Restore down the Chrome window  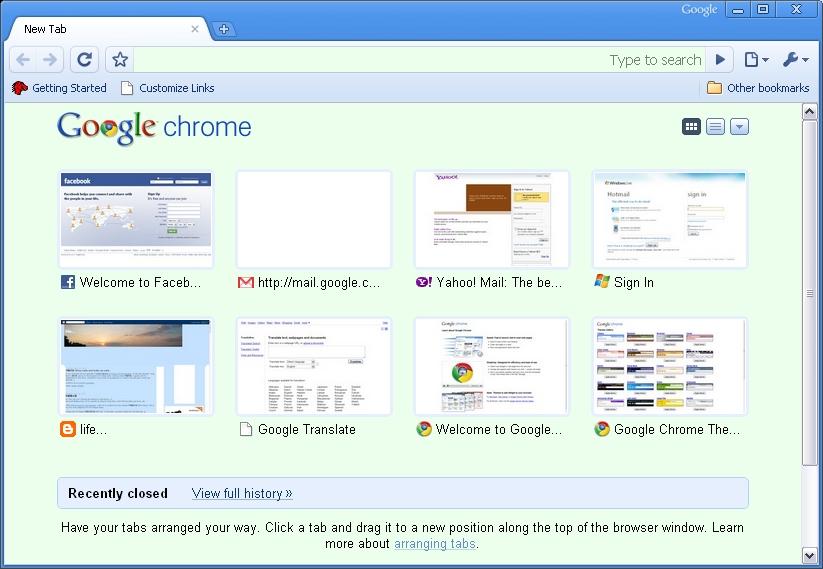(763, 9)
